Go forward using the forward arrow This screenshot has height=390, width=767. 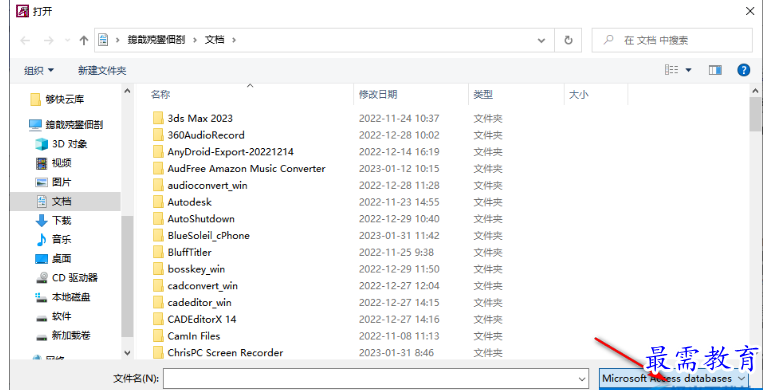(48, 40)
